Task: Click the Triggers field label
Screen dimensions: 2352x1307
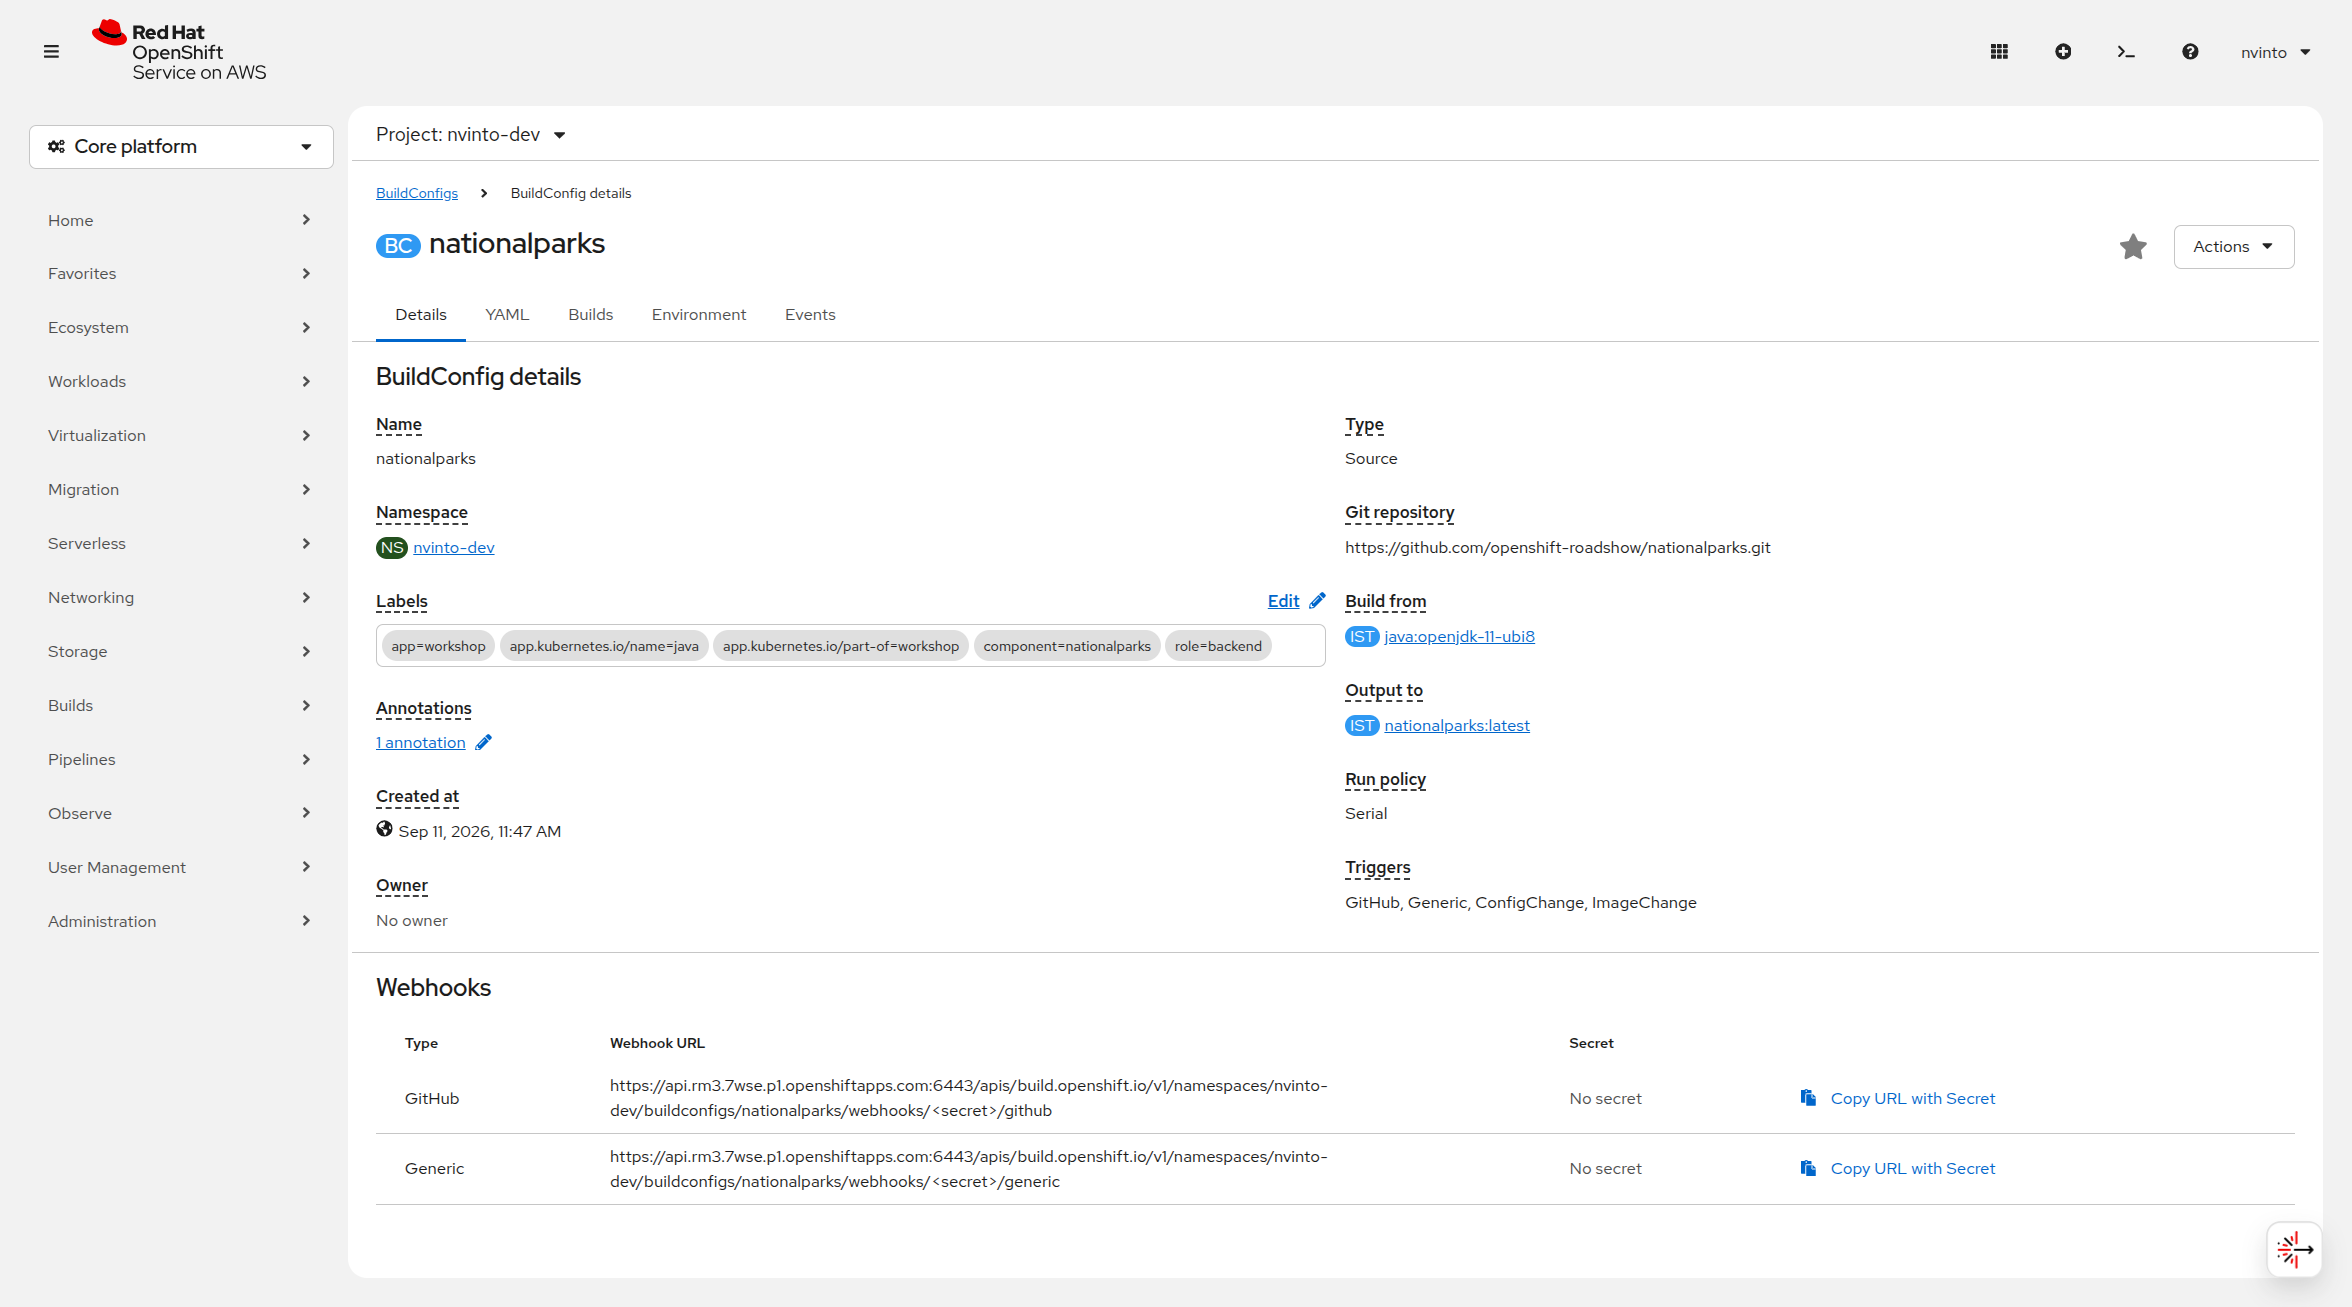Action: 1377,868
